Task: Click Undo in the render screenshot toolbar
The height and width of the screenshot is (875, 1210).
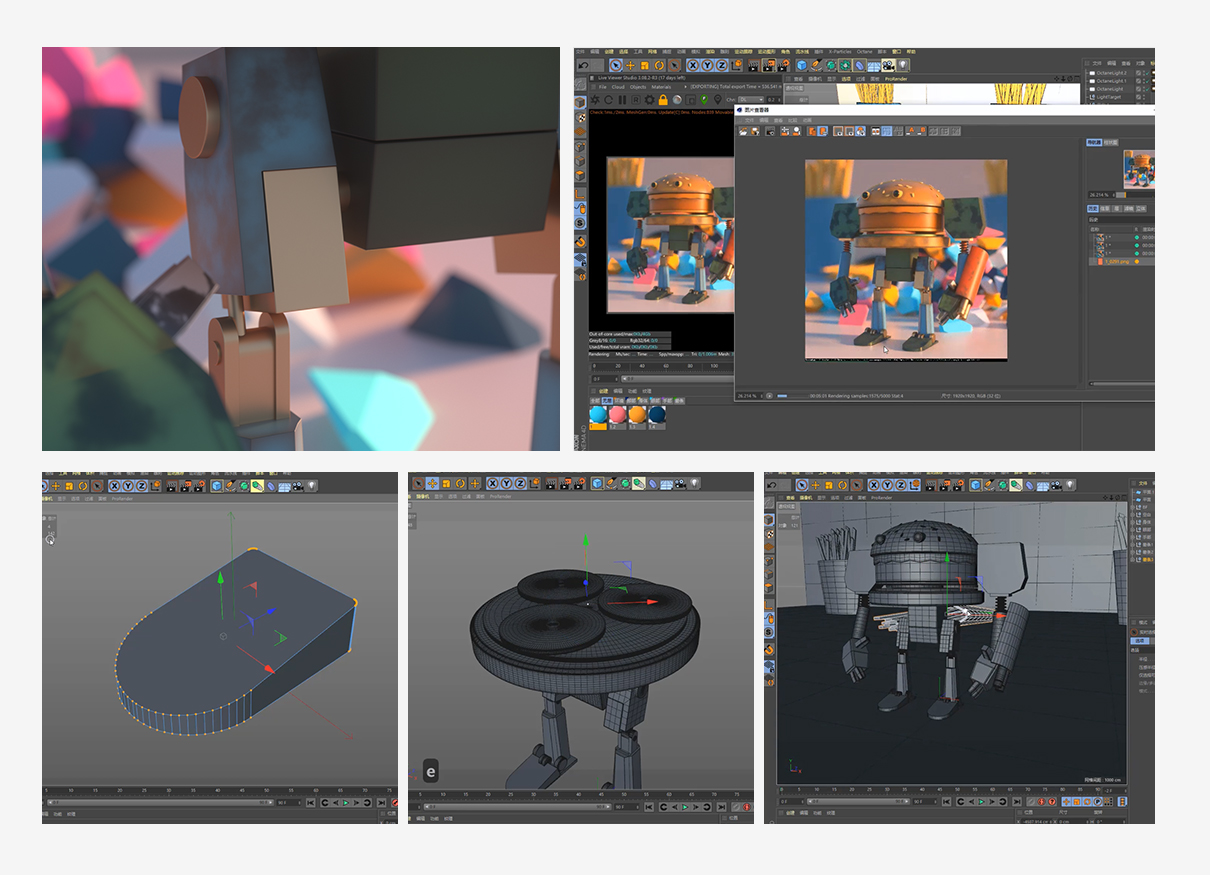Action: coord(583,65)
